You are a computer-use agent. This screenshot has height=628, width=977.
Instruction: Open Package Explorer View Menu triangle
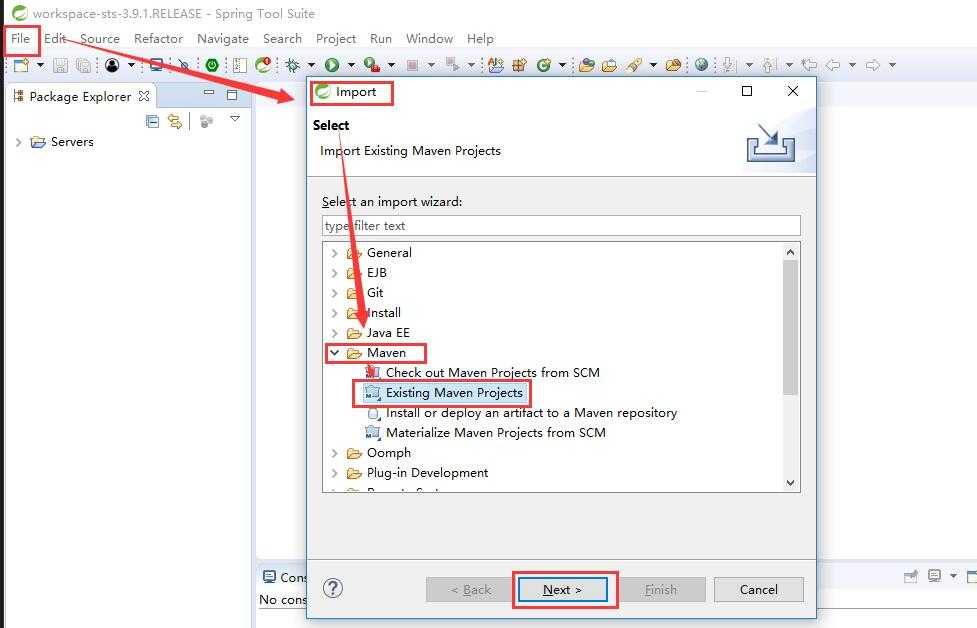point(235,118)
